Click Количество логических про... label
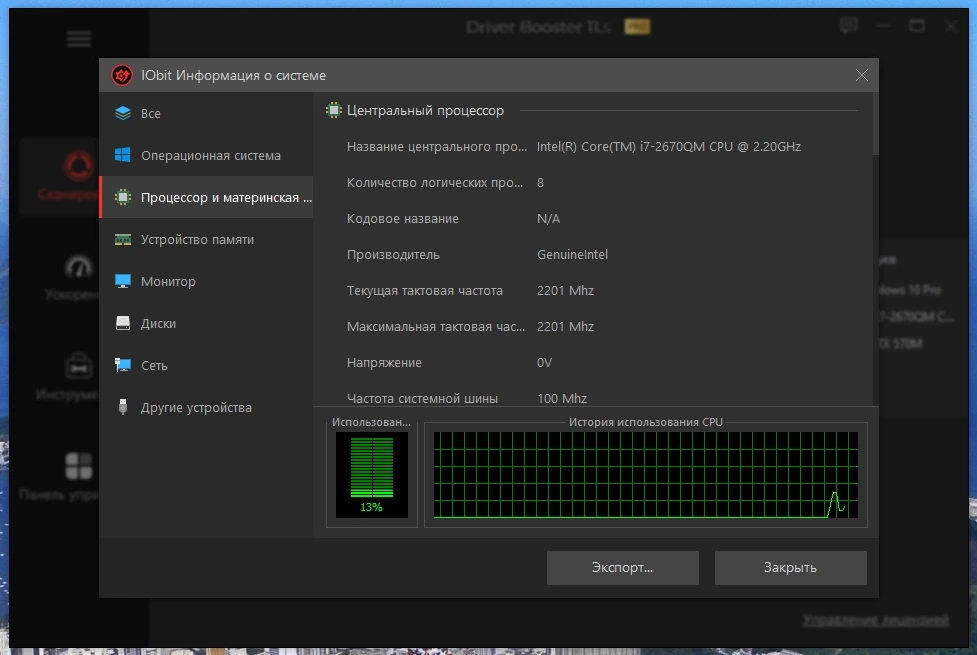The width and height of the screenshot is (977, 655). pos(435,183)
